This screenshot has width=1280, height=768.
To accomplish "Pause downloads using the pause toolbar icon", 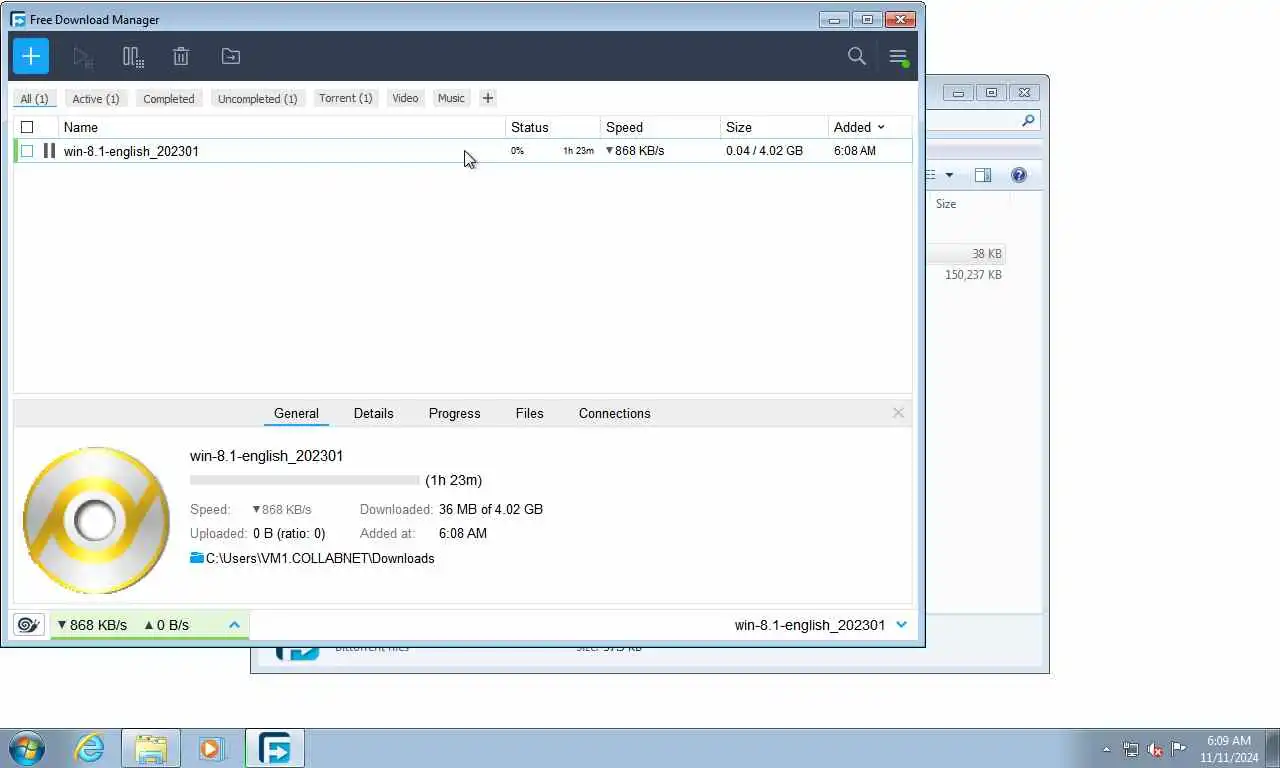I will pyautogui.click(x=133, y=57).
